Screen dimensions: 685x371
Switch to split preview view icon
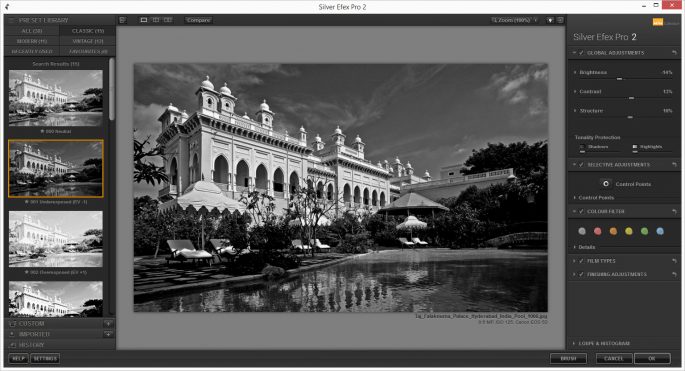point(156,20)
